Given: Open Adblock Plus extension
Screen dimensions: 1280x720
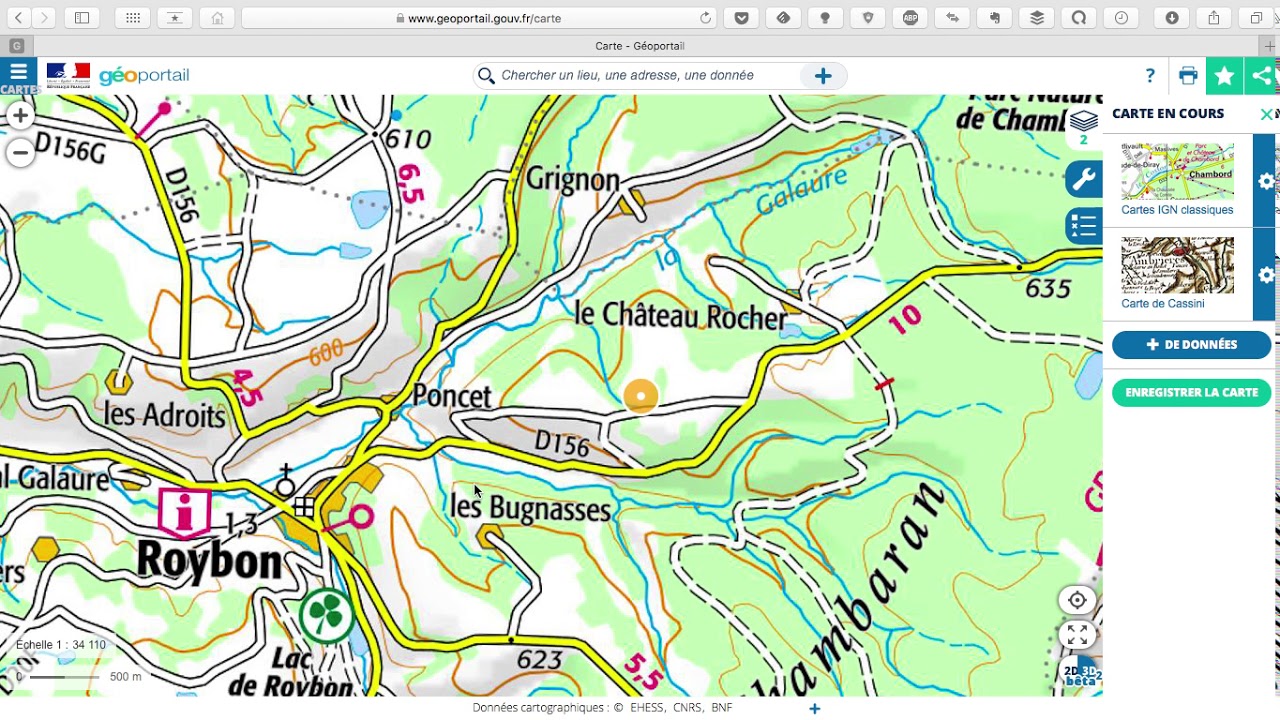Looking at the screenshot, I should tap(910, 18).
